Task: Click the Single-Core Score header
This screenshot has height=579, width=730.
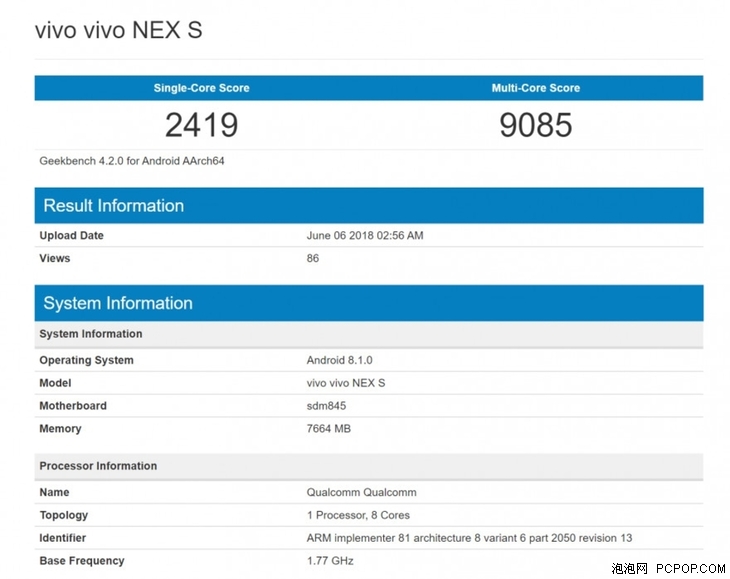Action: tap(202, 88)
